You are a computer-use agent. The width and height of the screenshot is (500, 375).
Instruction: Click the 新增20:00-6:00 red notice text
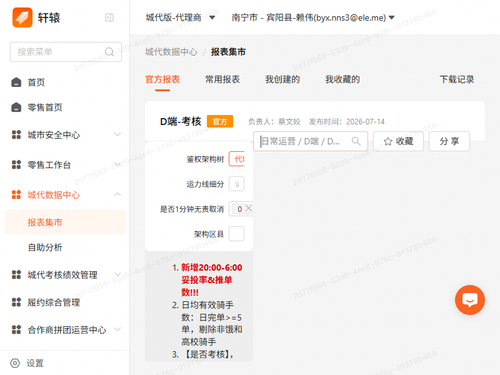(x=211, y=280)
